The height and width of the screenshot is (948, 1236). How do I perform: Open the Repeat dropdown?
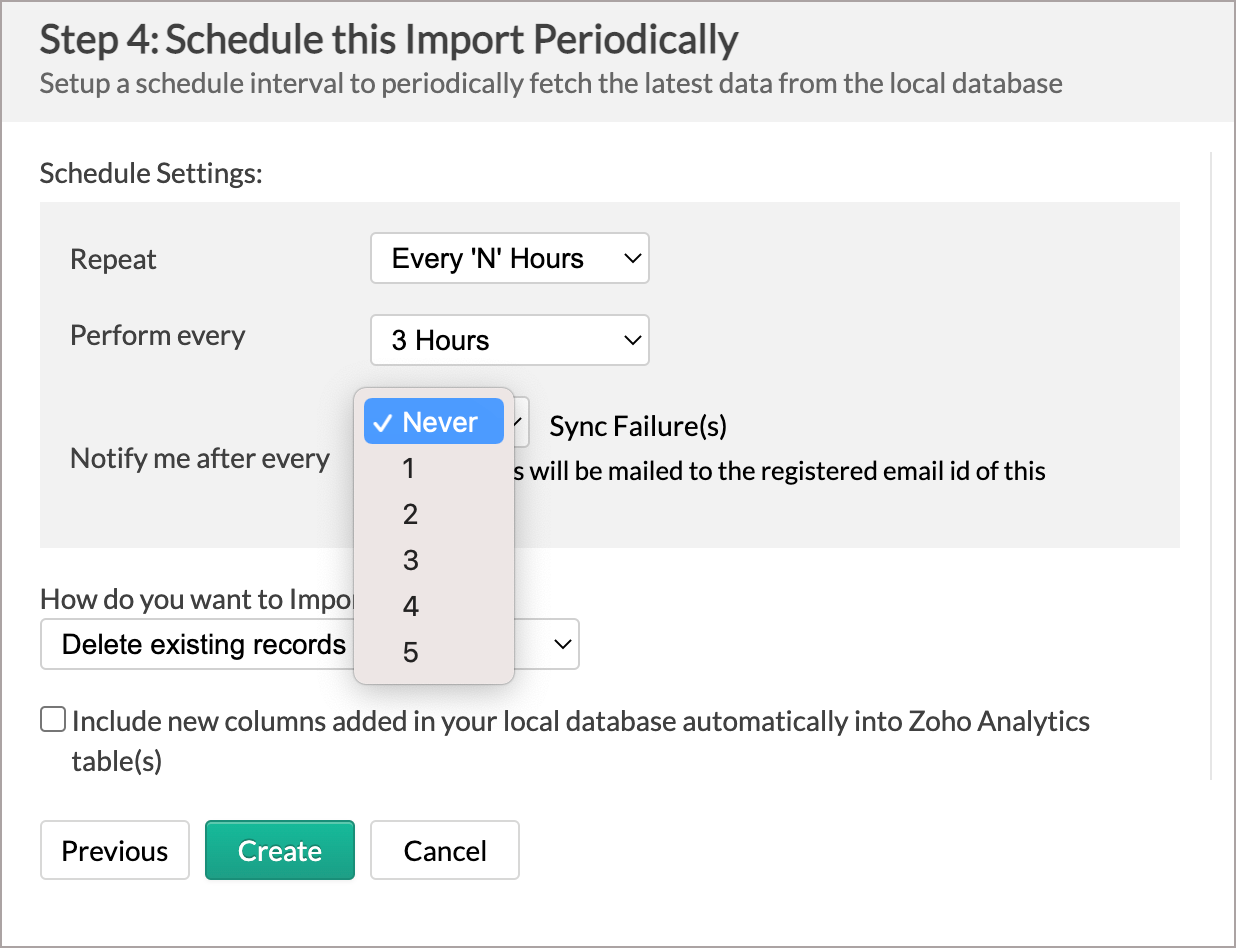tap(509, 259)
